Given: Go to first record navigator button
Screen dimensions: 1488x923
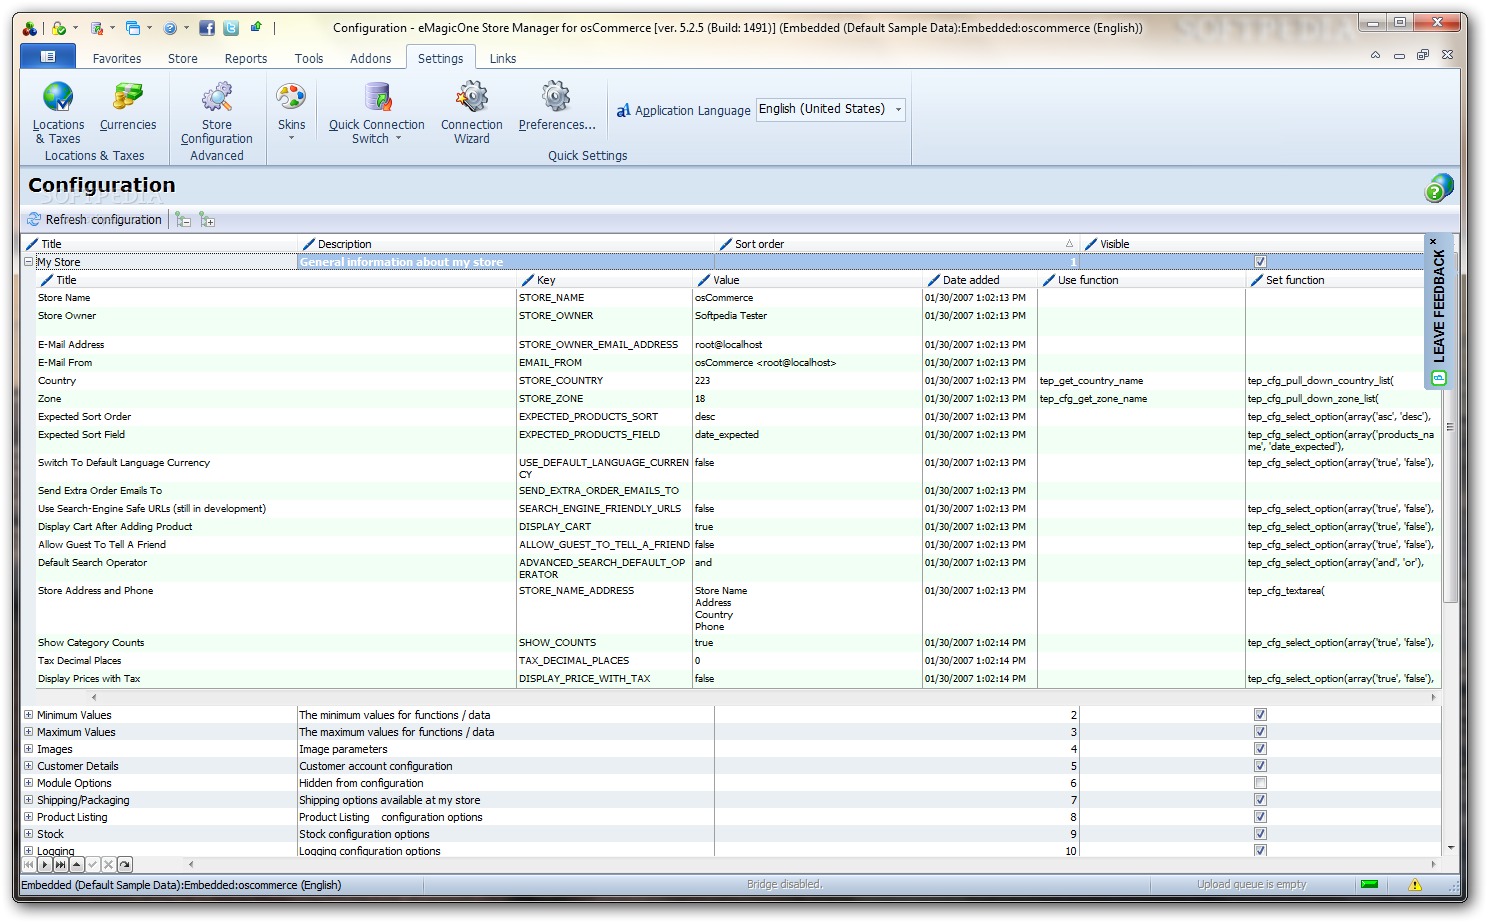Looking at the screenshot, I should point(29,864).
